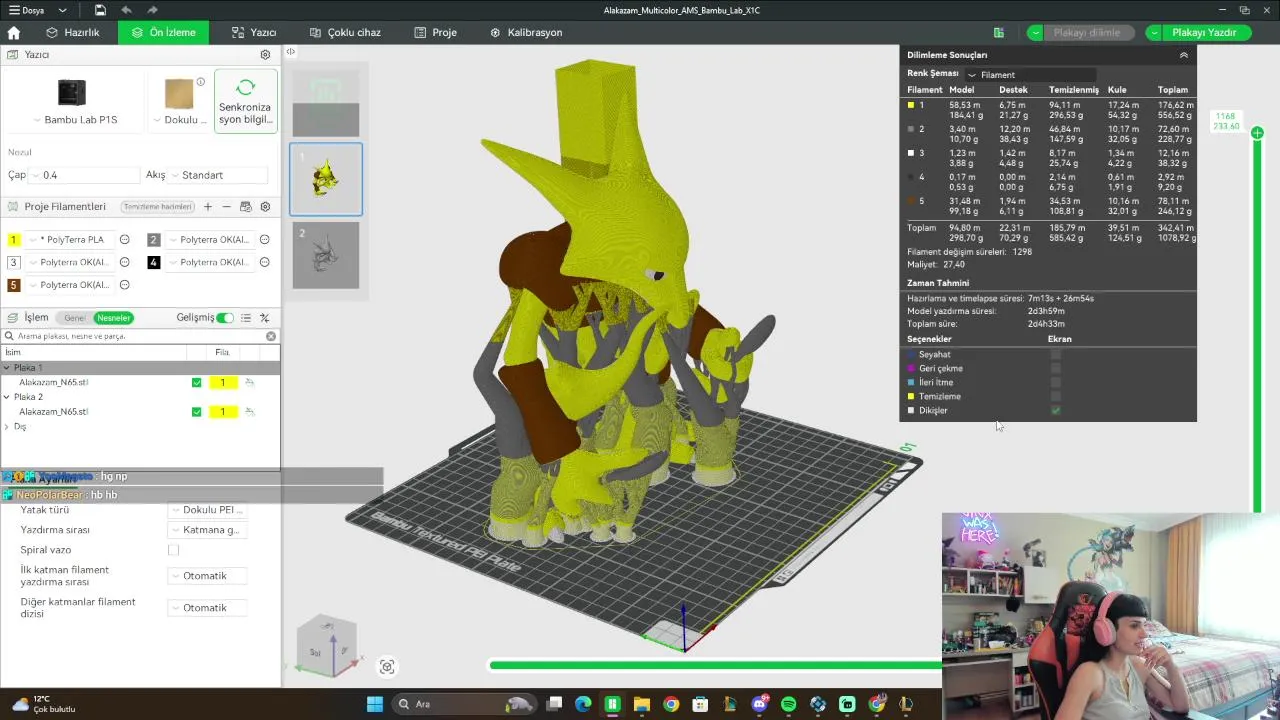This screenshot has height=720, width=1280.
Task: Switch to the Kalibrasyon tab
Action: pyautogui.click(x=526, y=32)
